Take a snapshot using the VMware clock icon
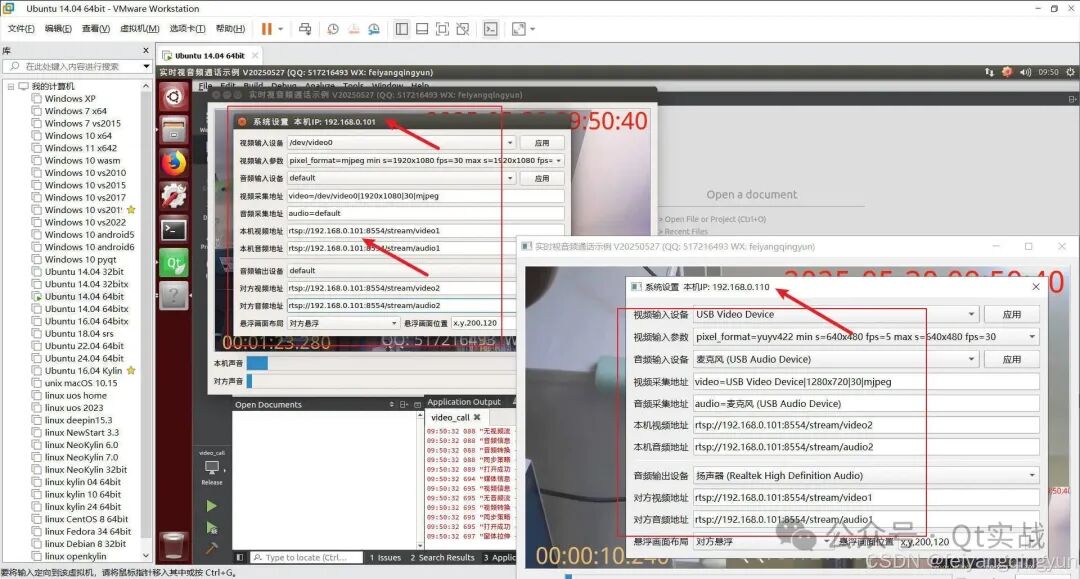Screen dimensions: 1080x579 (x=333, y=28)
